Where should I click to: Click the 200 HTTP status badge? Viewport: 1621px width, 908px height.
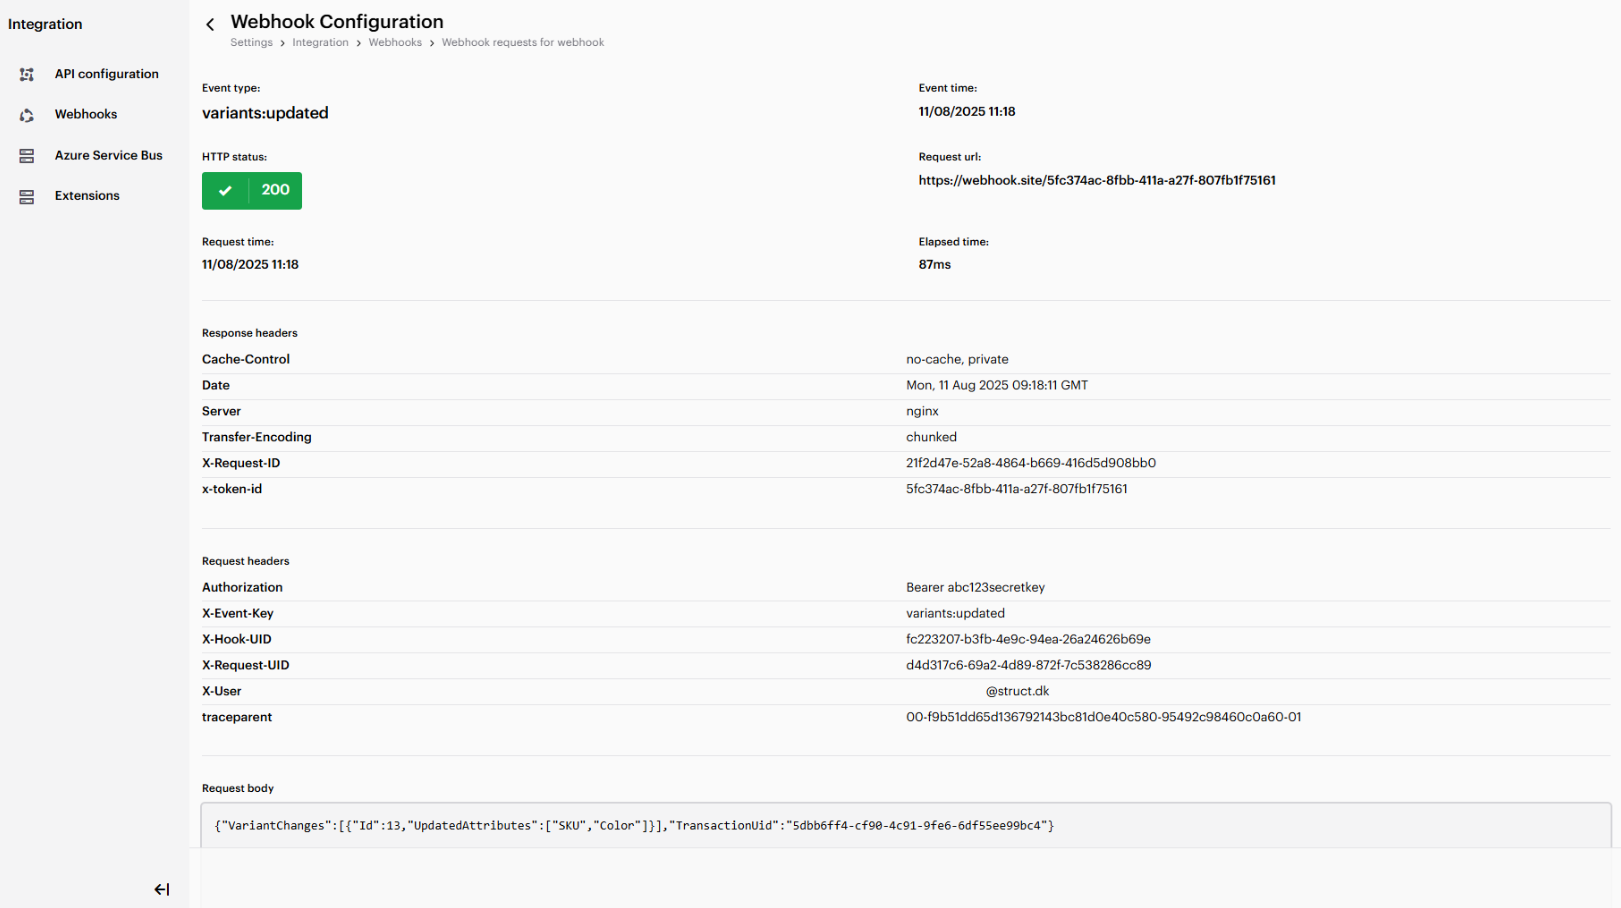coord(275,190)
